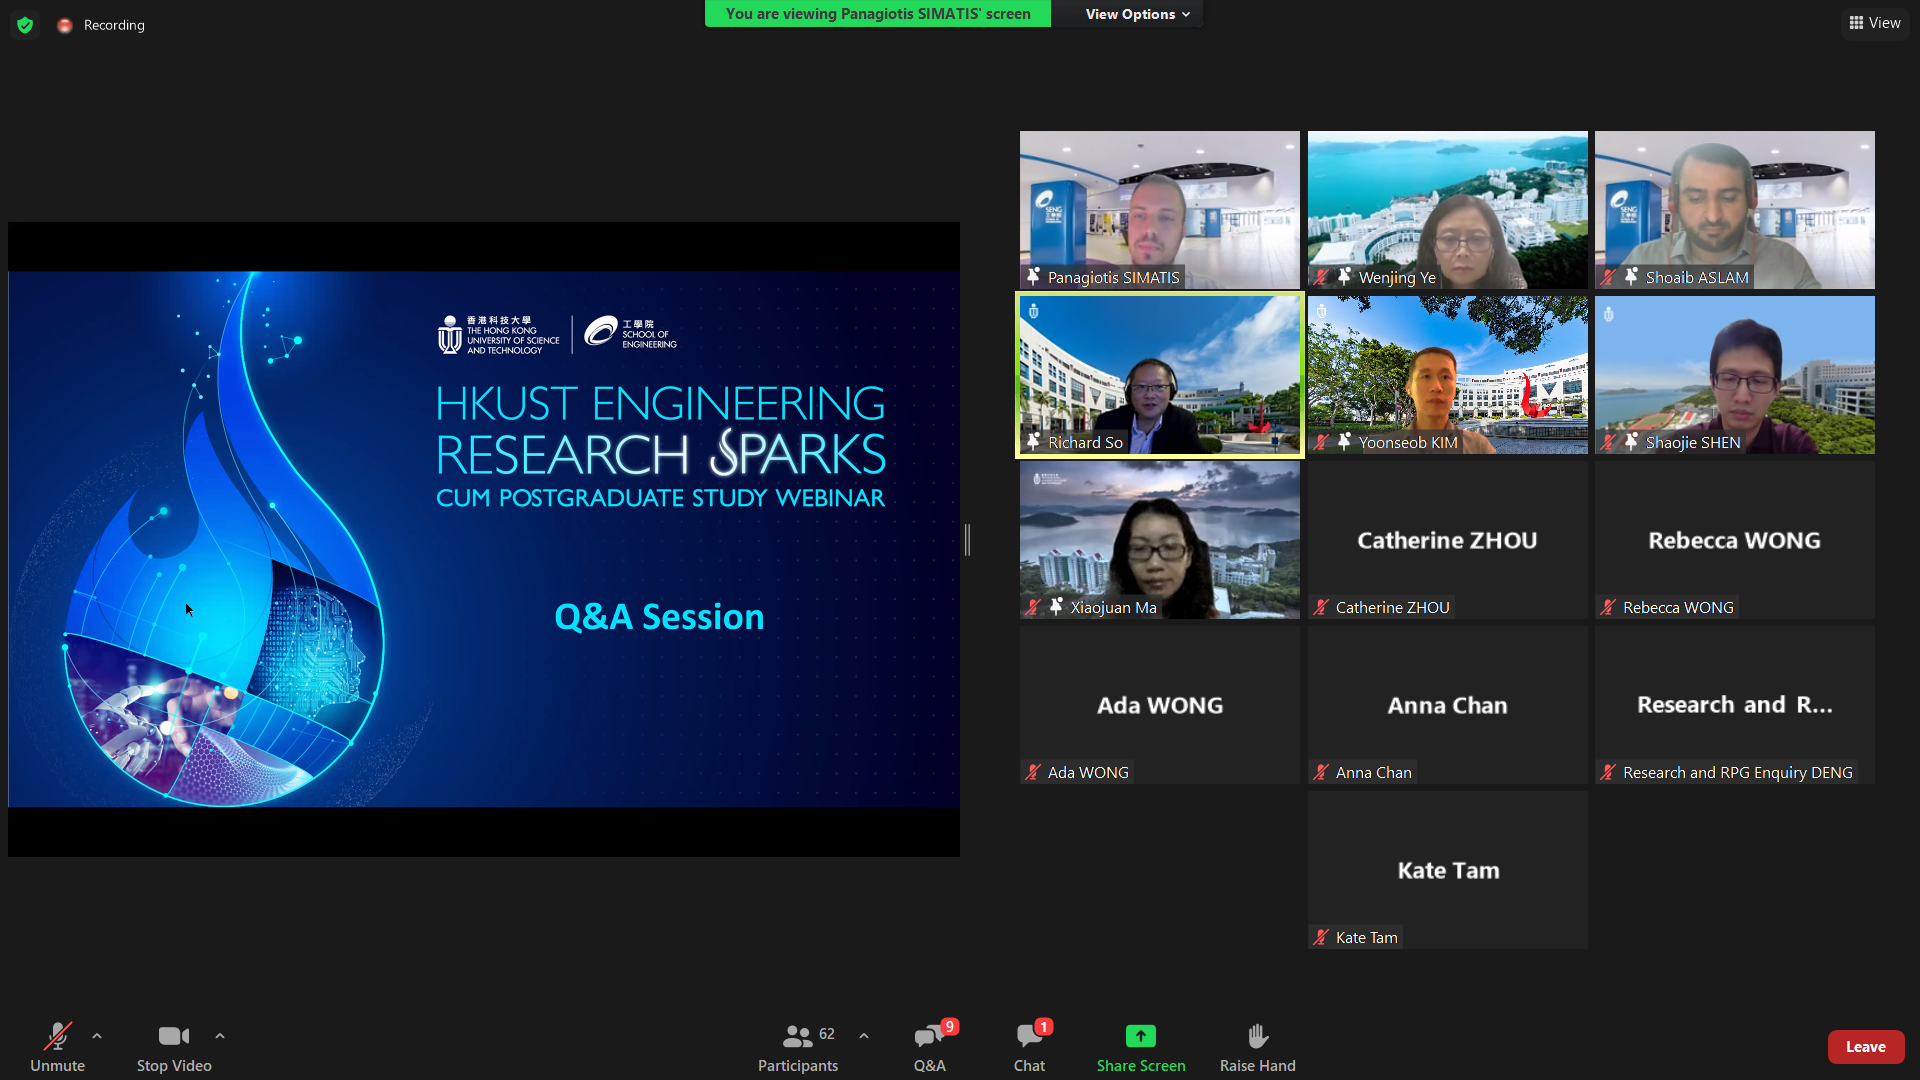
Task: Click the green encryption shield icon
Action: 25,25
